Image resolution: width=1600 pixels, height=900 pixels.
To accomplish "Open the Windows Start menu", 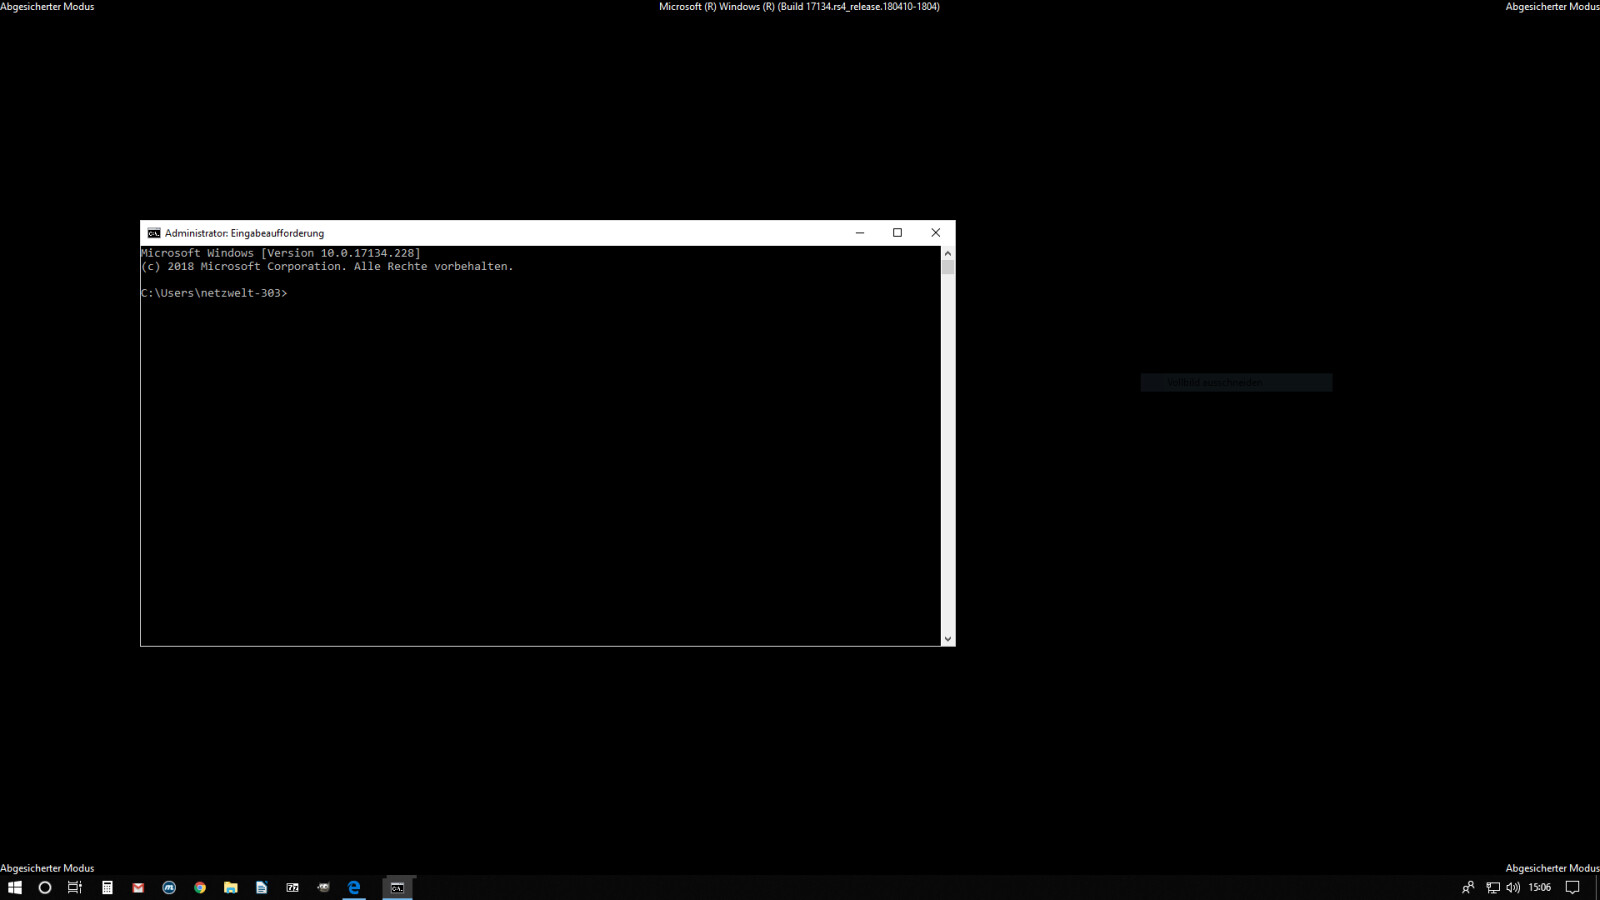I will (x=15, y=887).
